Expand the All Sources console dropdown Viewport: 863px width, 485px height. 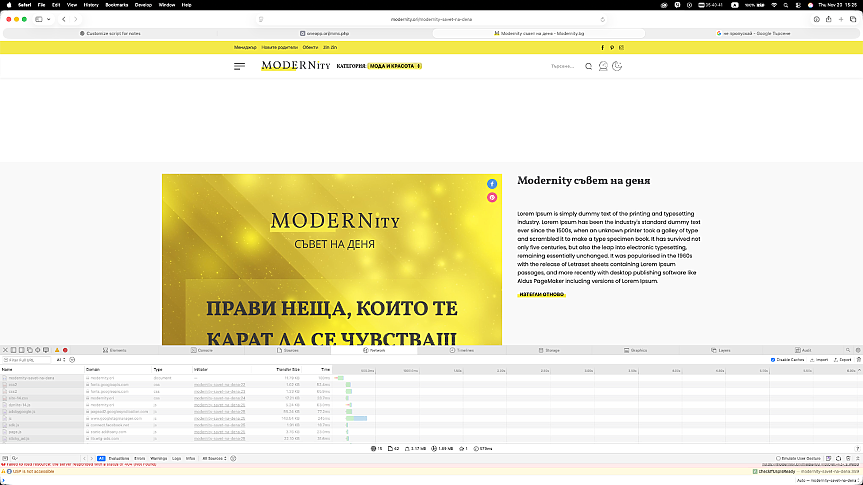(x=215, y=457)
